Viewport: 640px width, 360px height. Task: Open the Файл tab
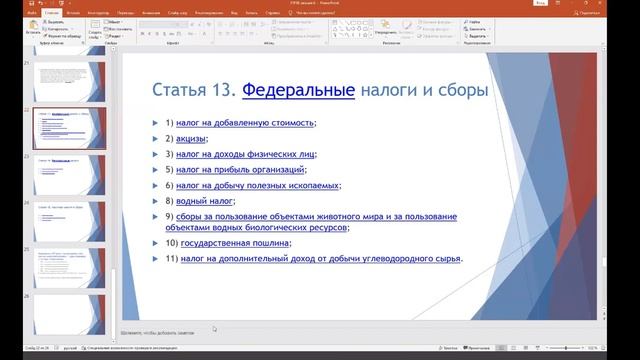(x=32, y=13)
